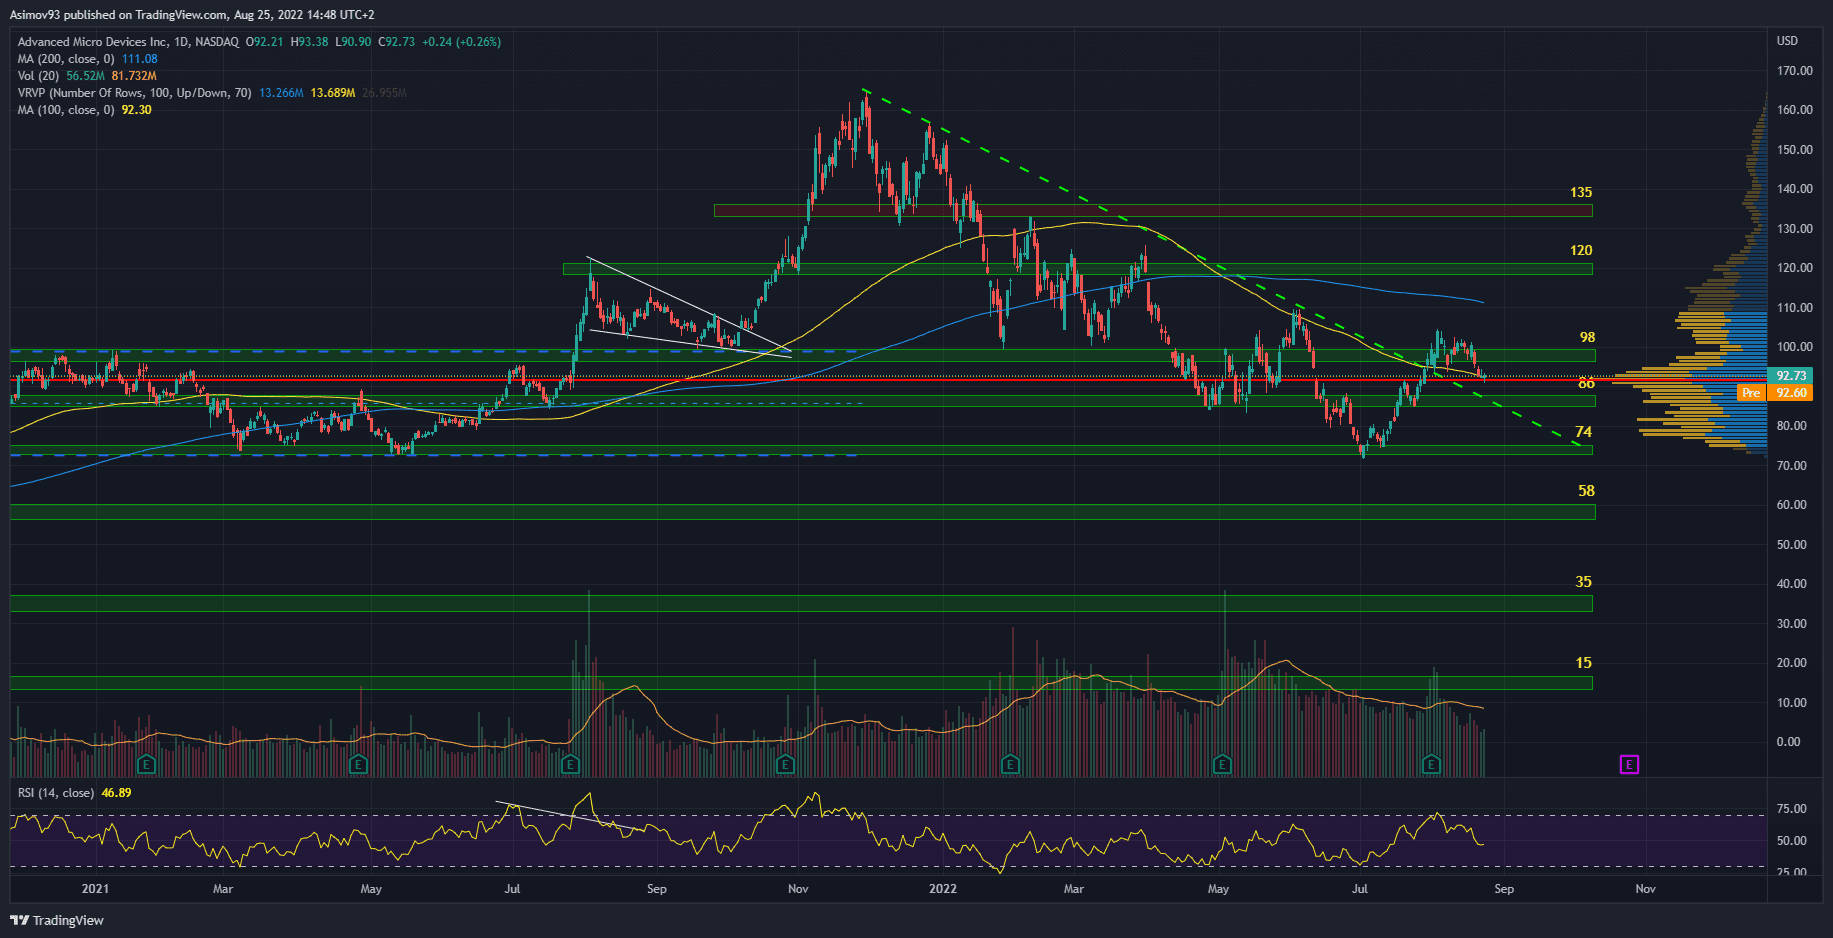
Task: Open the earnings marker just before May 2021
Action: point(357,765)
